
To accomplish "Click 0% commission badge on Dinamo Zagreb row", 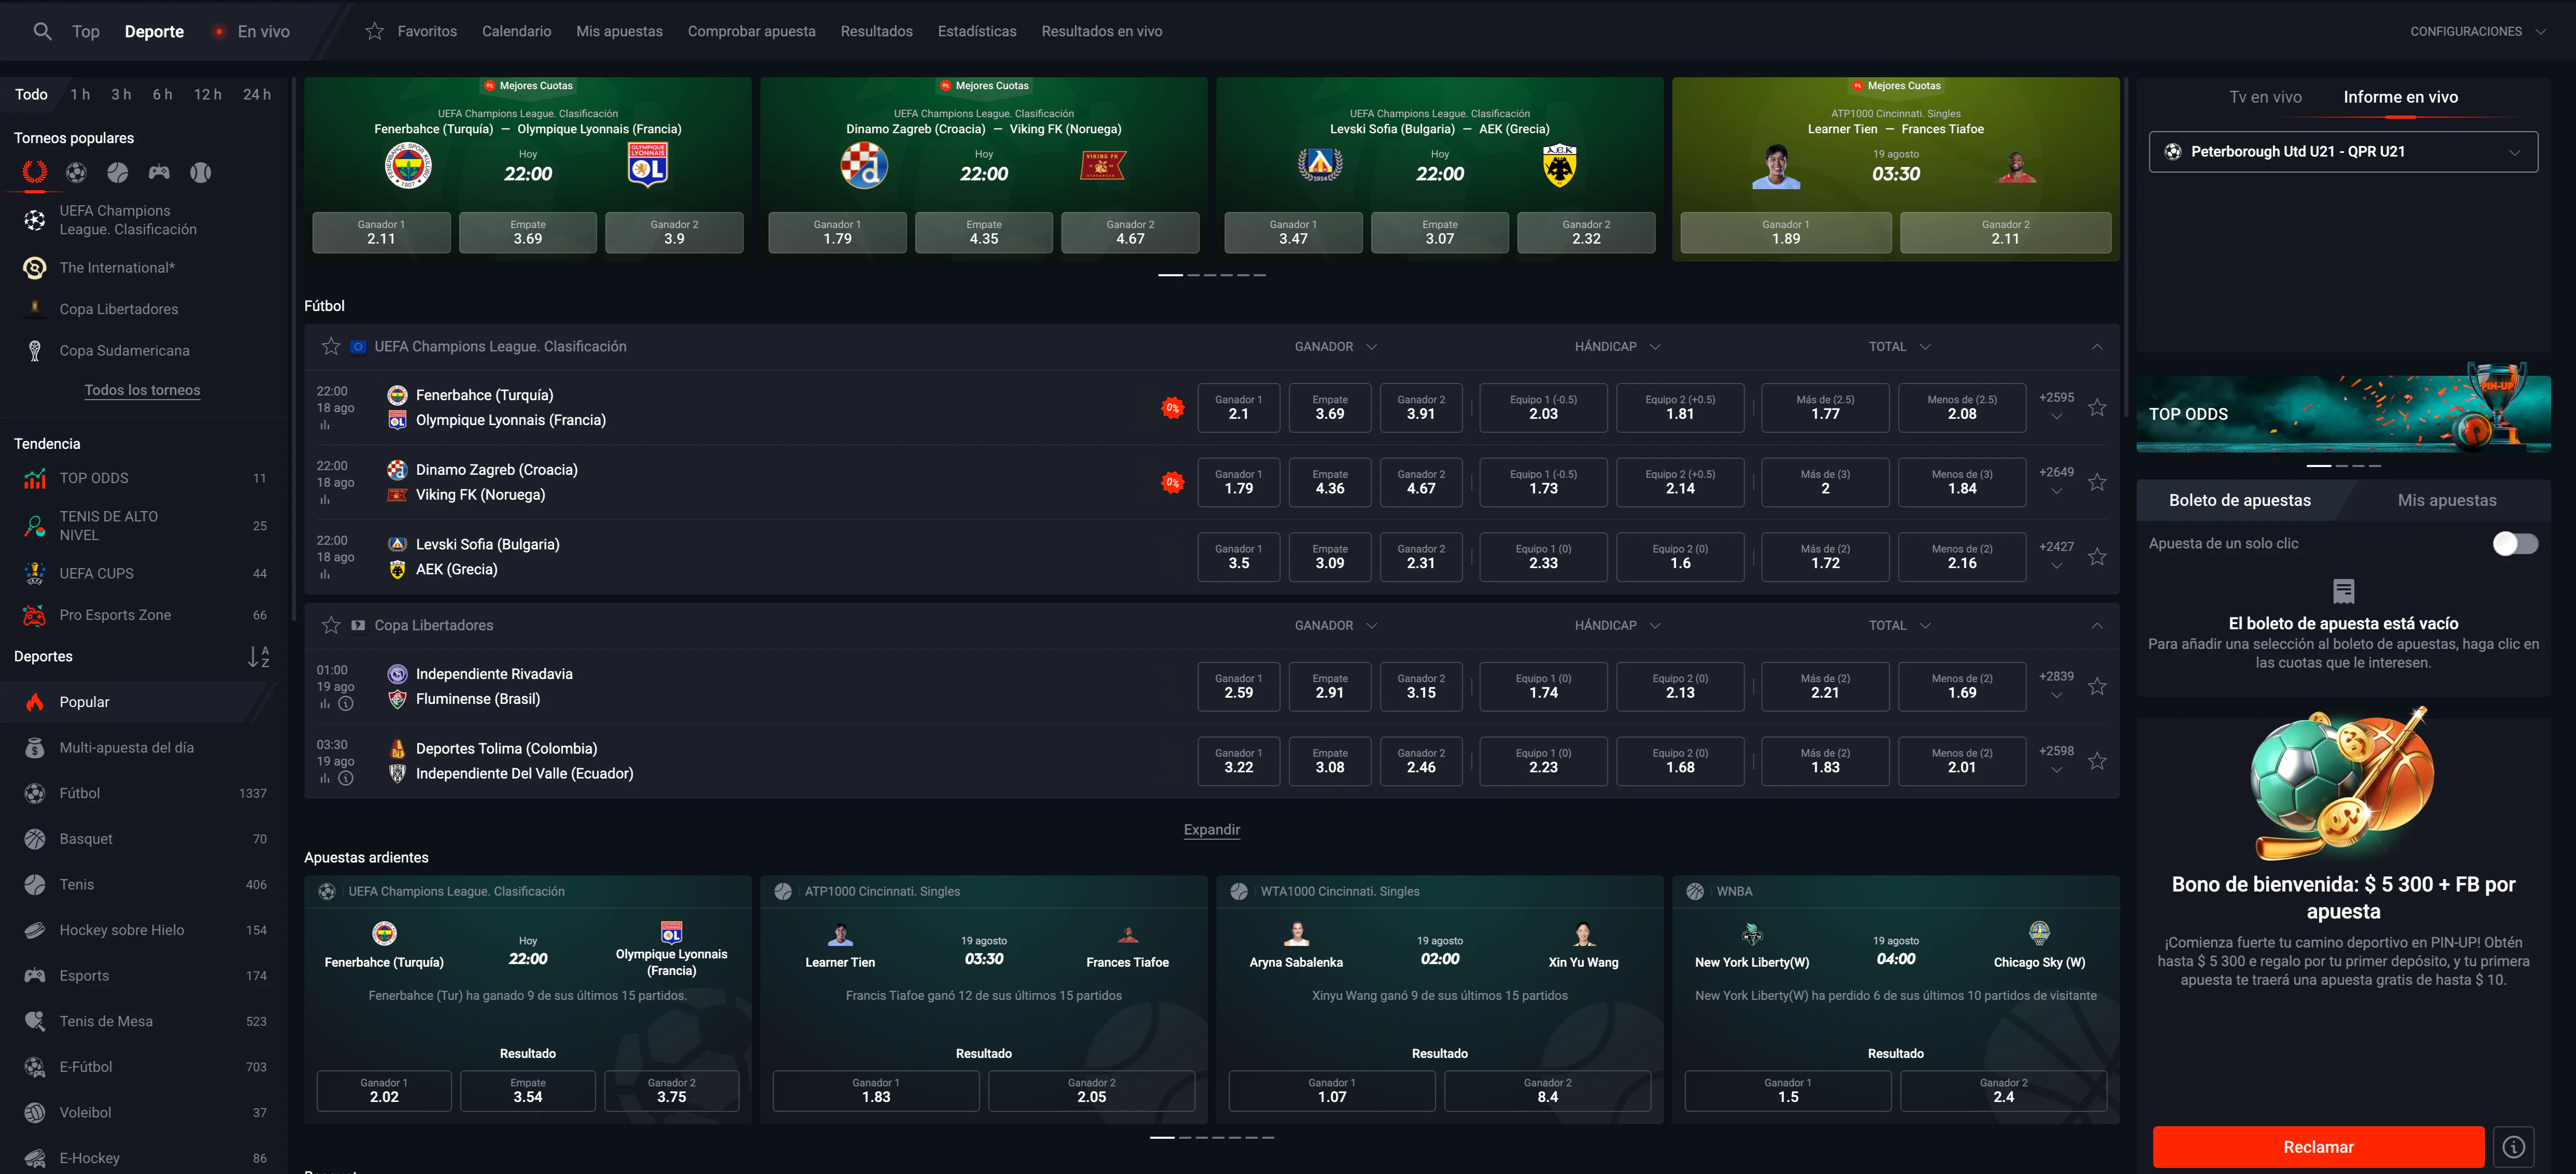I will [1172, 482].
